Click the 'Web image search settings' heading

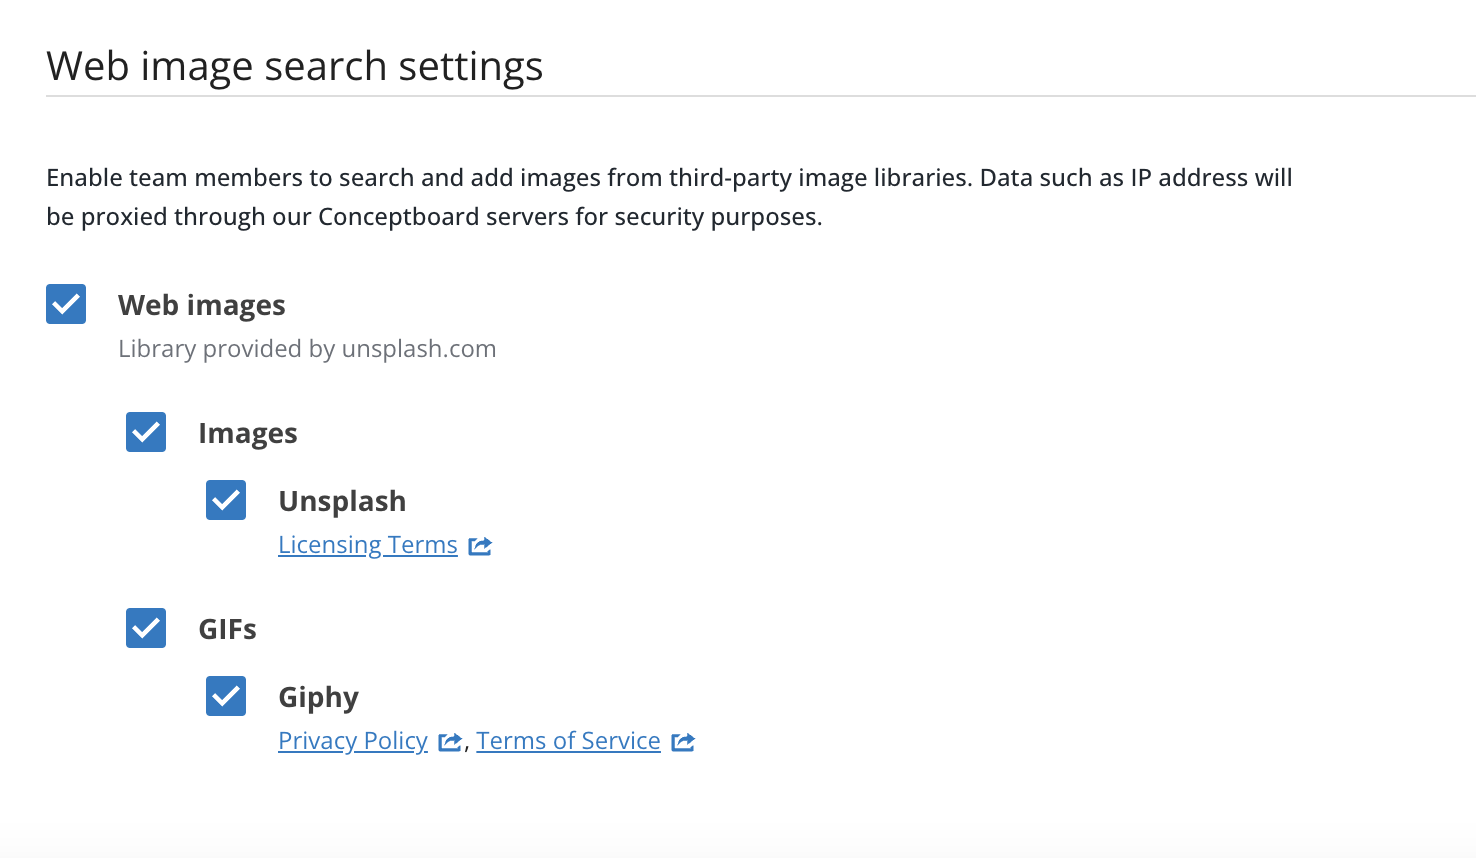(295, 66)
